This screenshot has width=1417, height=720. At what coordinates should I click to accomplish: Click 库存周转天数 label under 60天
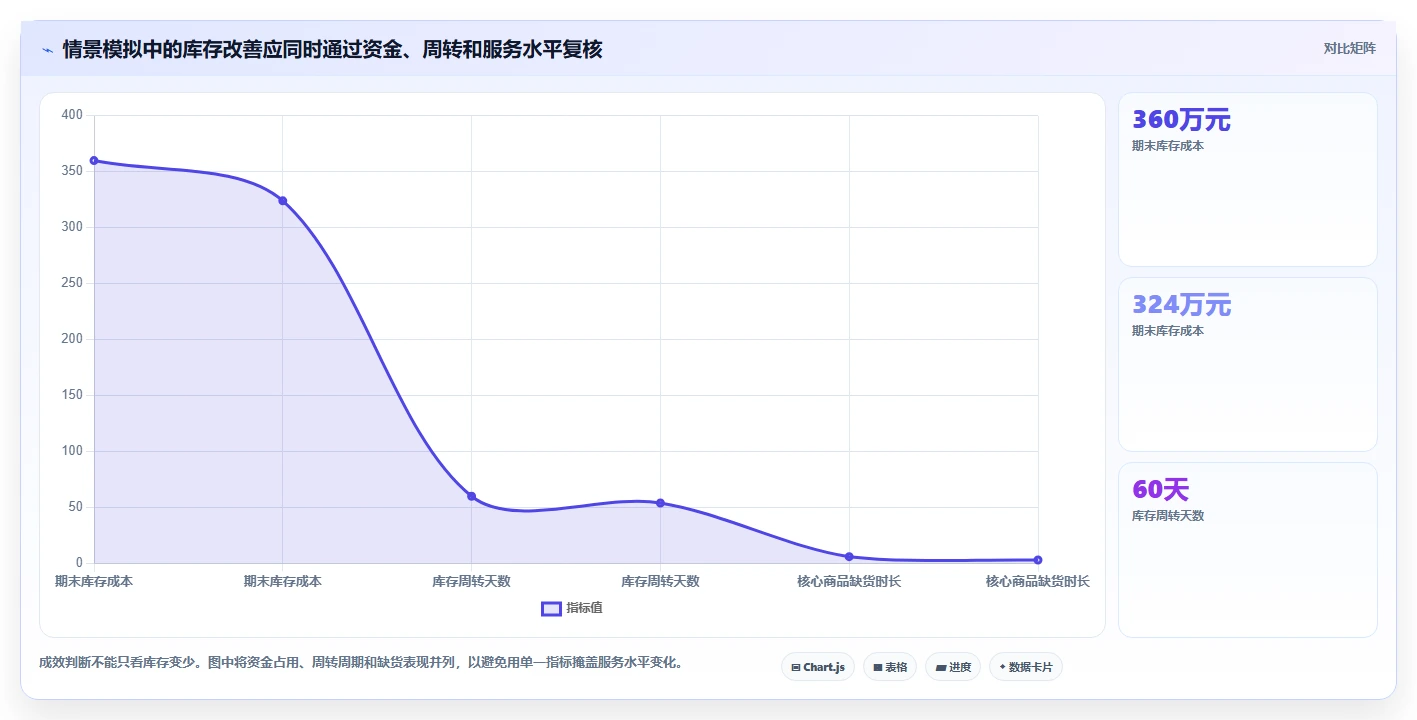(x=1168, y=516)
